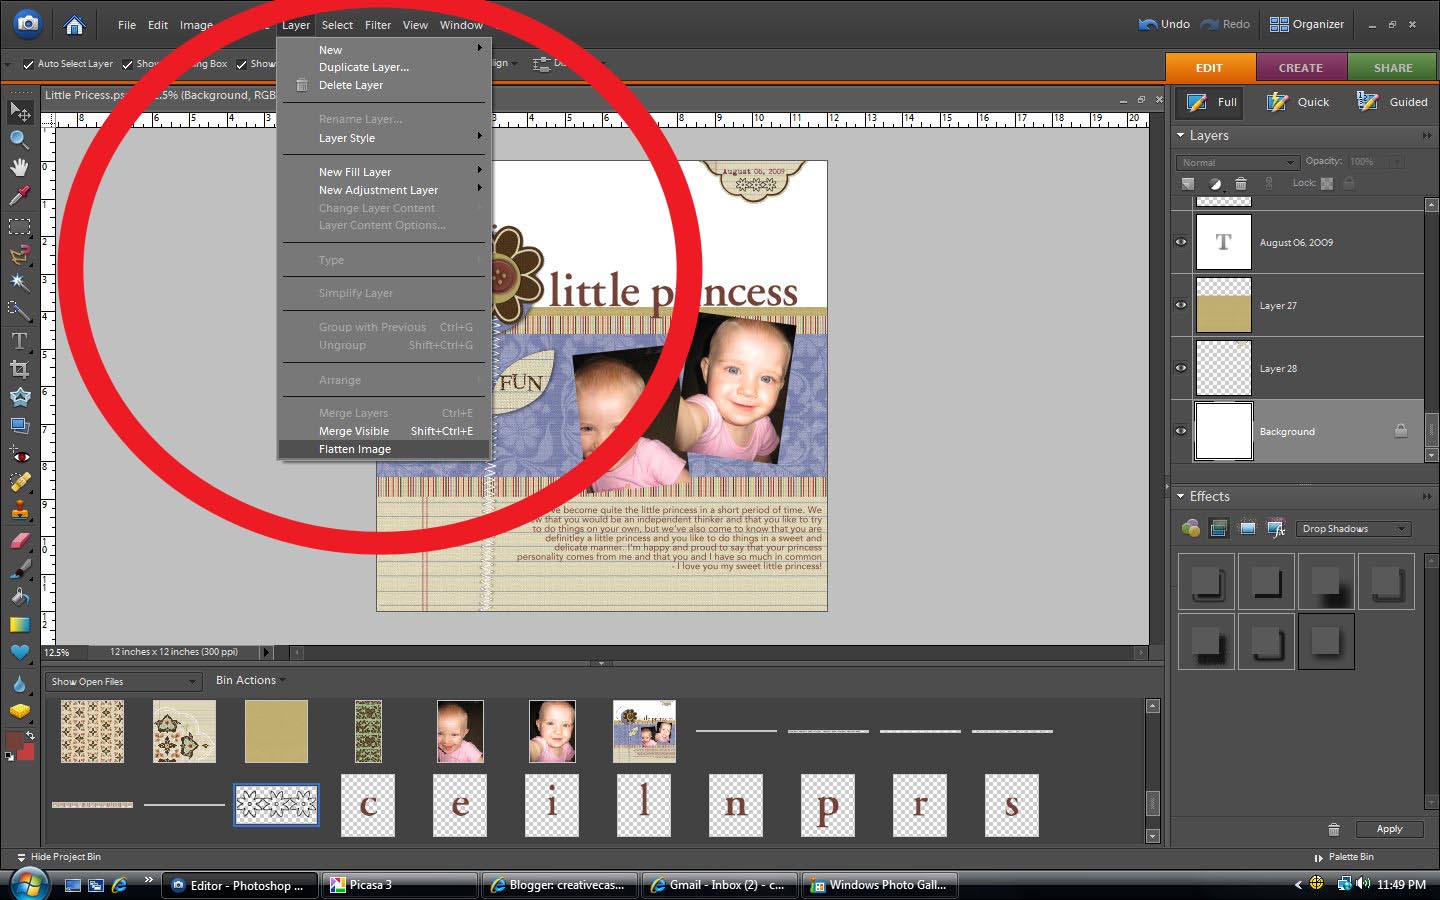Show Photo Effects in Effects panel
The image size is (1440, 900).
[1247, 528]
